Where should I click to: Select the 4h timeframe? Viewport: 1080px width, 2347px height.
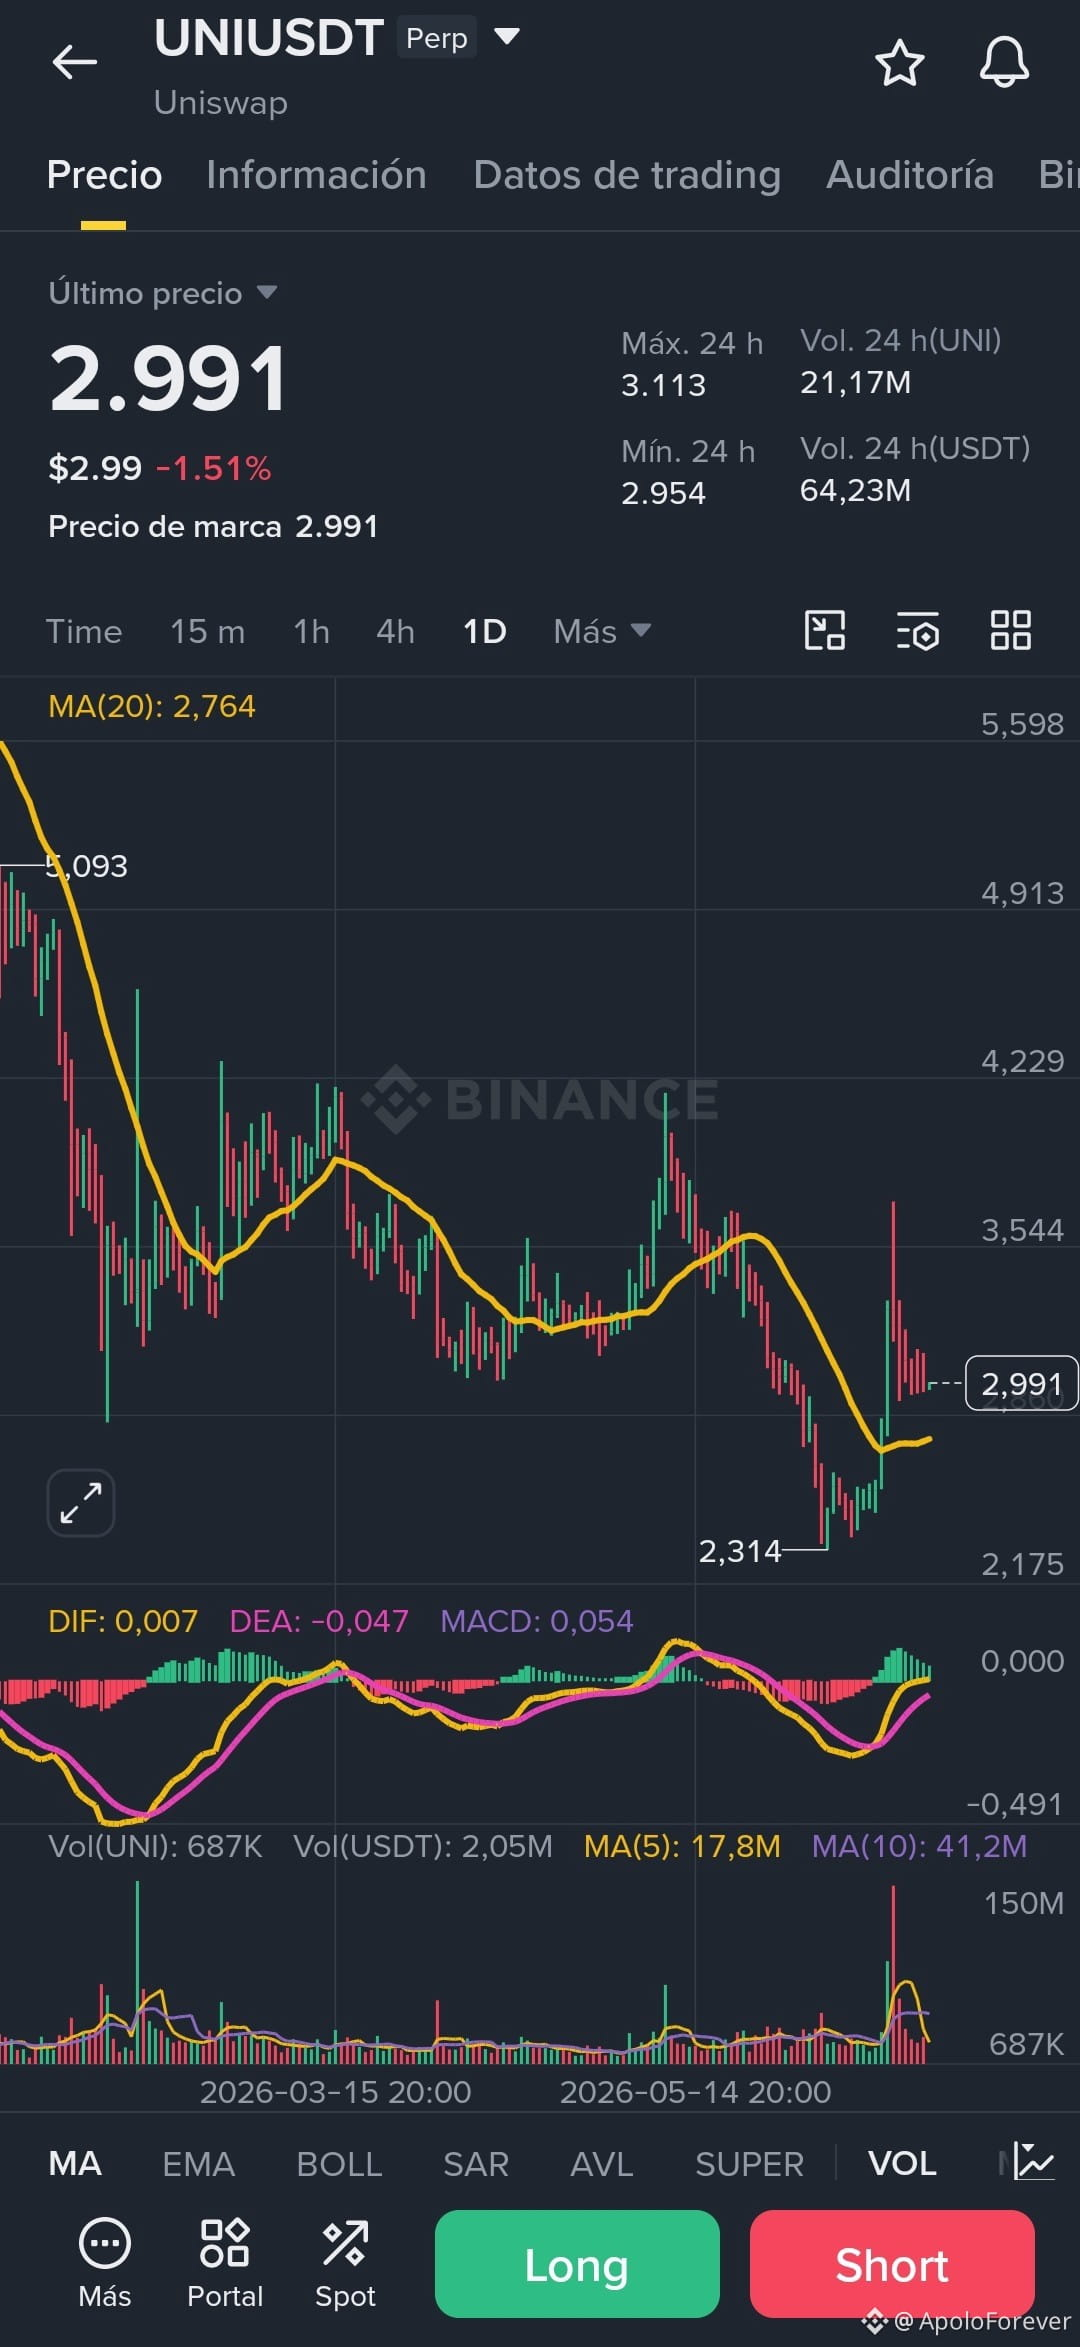[395, 632]
